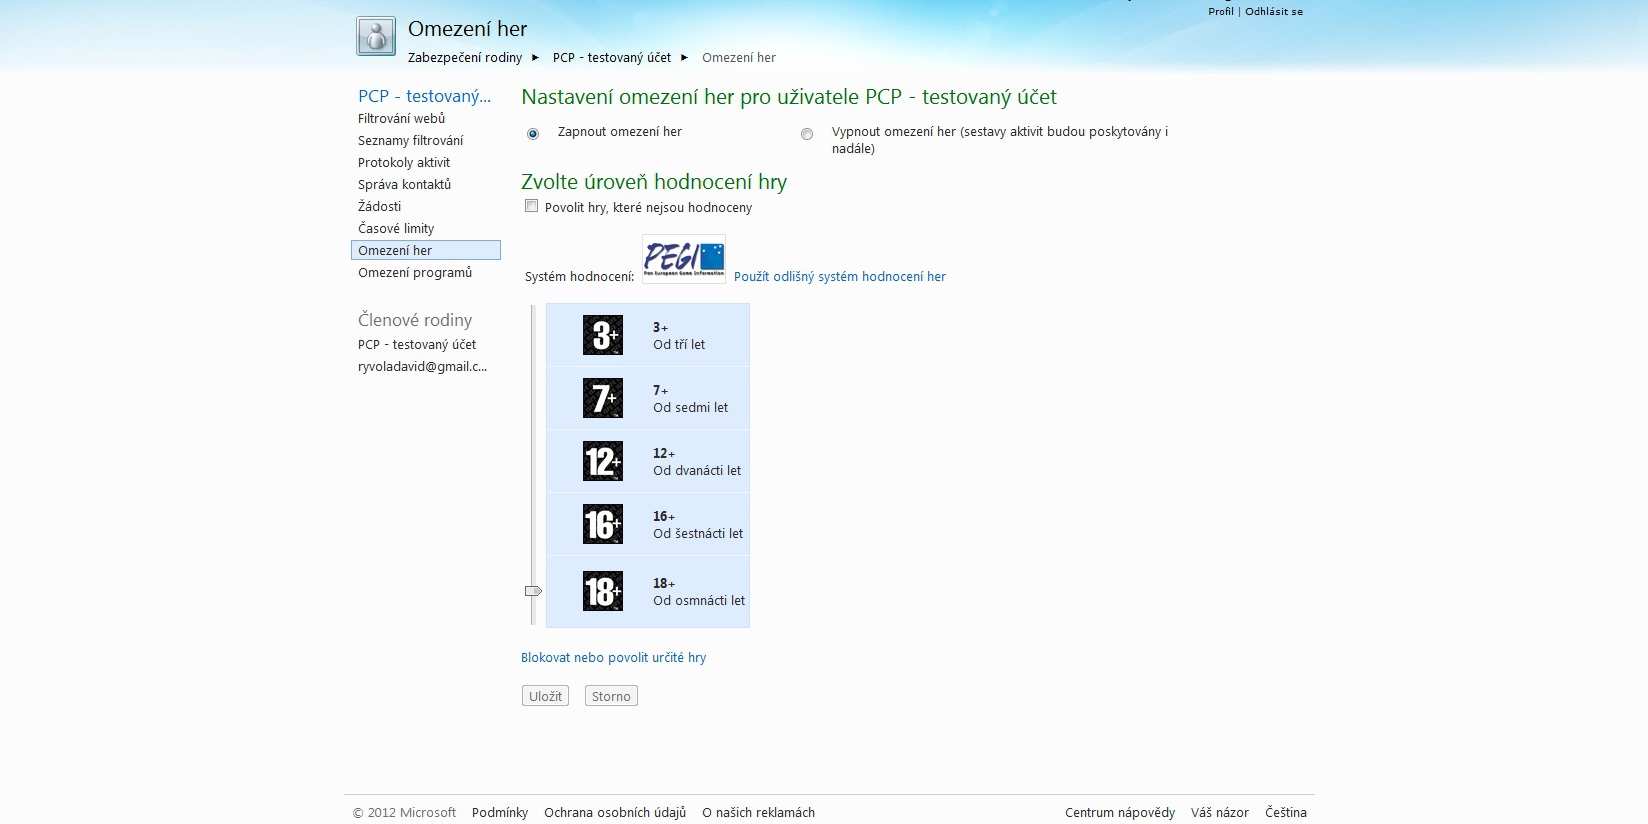
Task: Open Žádosti in sidebar
Action: point(379,206)
